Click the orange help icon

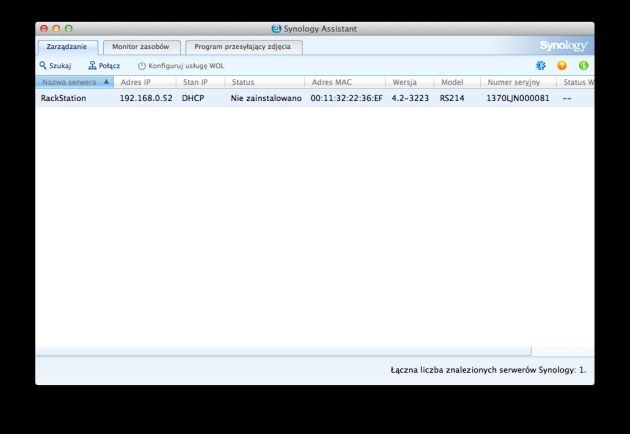(562, 66)
